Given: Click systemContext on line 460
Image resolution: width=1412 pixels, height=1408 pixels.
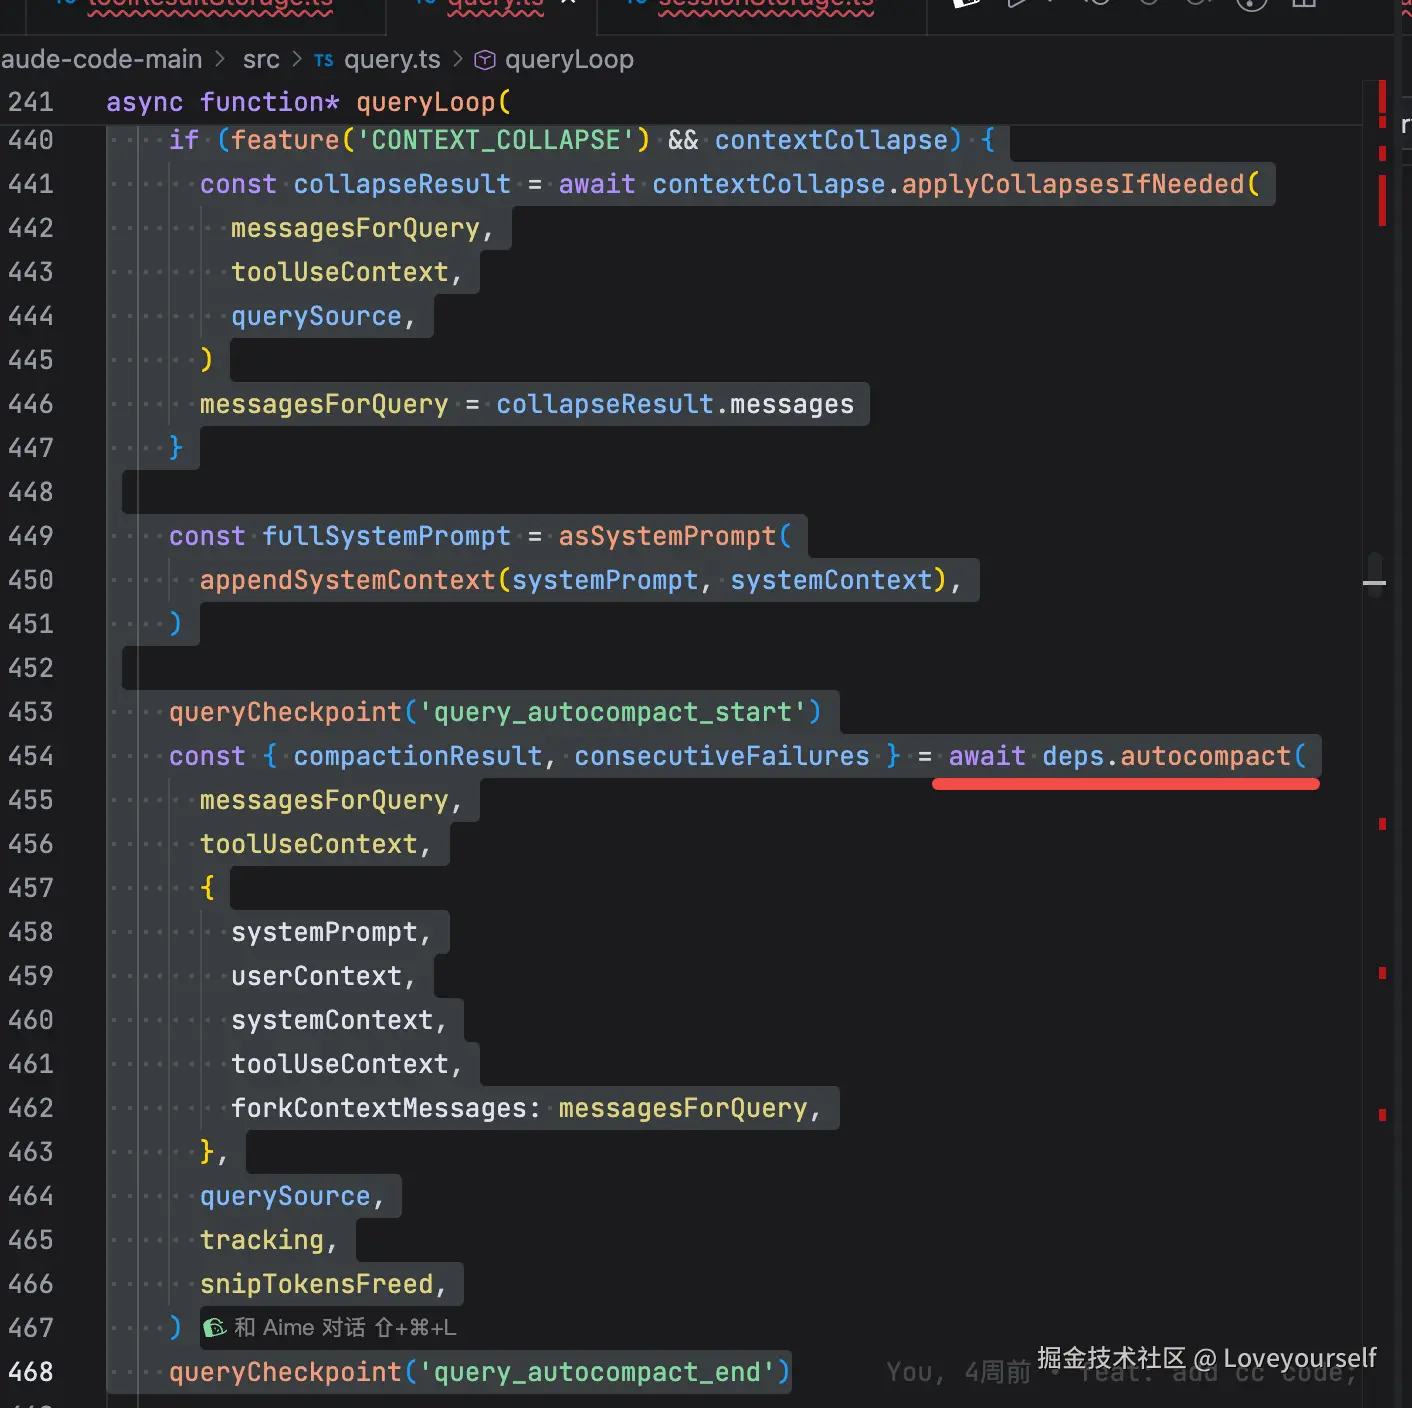Looking at the screenshot, I should pyautogui.click(x=332, y=1020).
